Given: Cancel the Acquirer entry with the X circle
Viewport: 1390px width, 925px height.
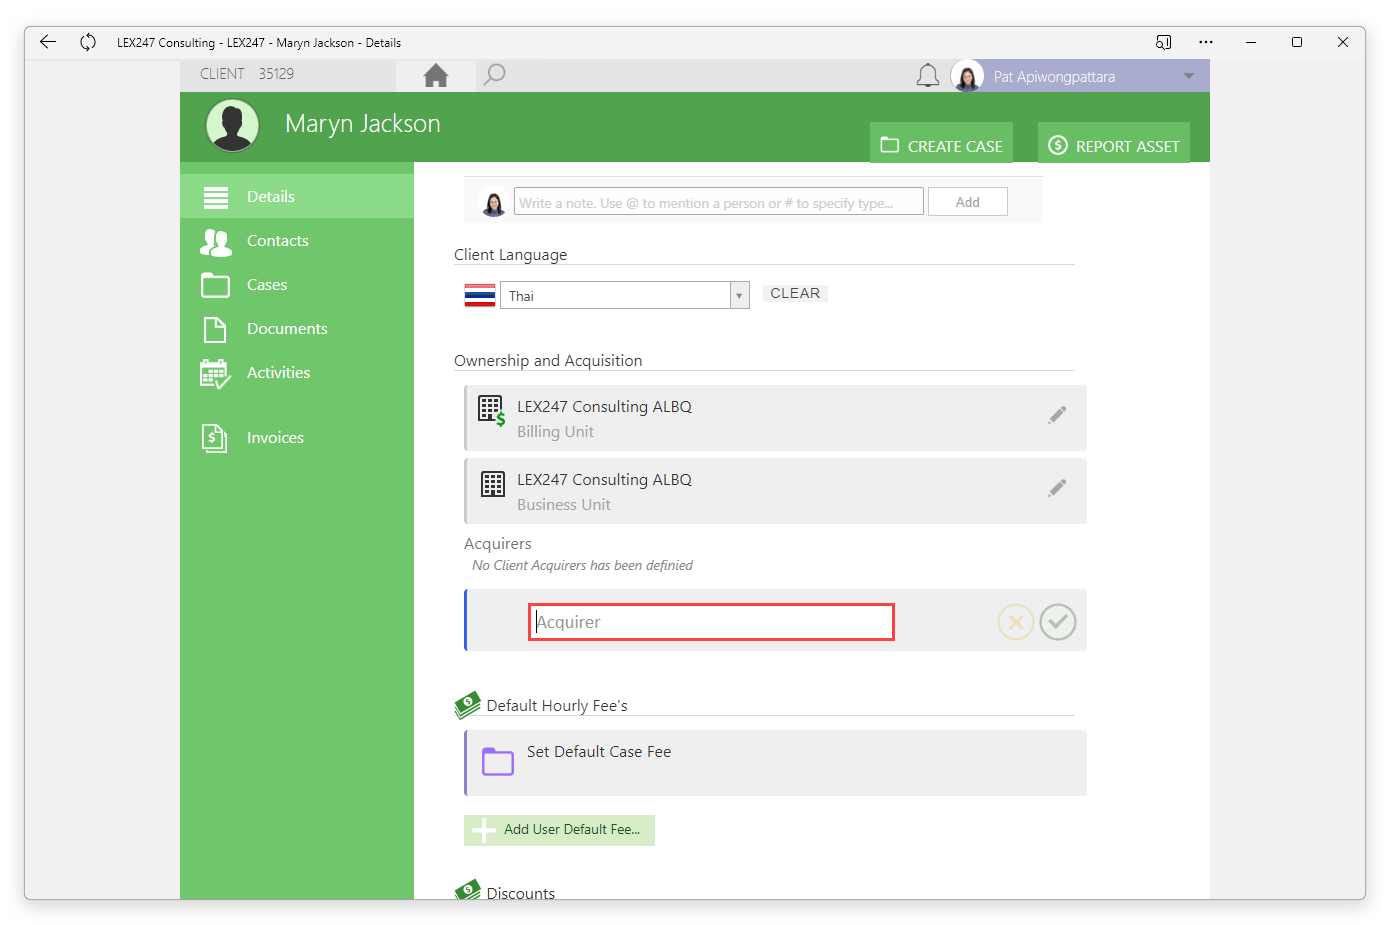Looking at the screenshot, I should tap(1016, 621).
